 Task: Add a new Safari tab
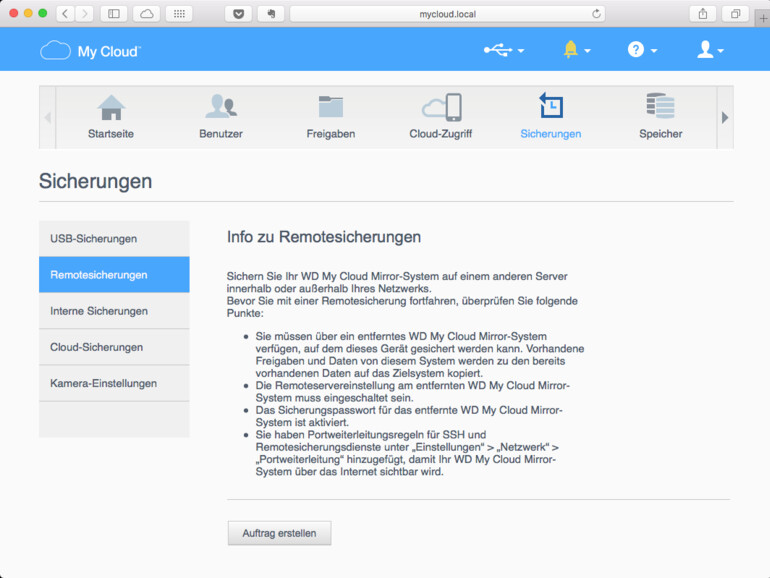coord(763,19)
